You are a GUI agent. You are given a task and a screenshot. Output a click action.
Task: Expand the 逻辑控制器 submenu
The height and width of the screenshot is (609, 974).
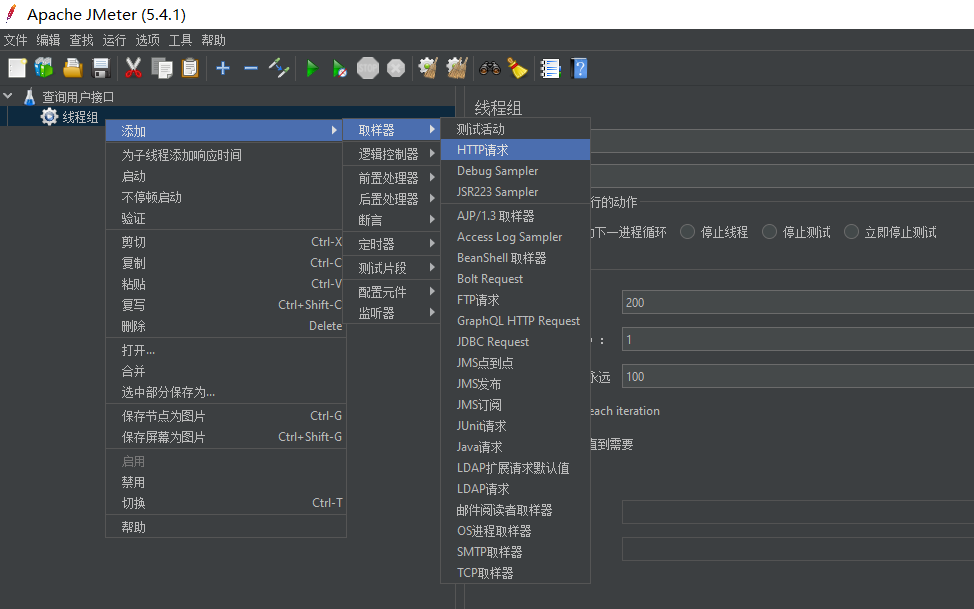tap(391, 153)
